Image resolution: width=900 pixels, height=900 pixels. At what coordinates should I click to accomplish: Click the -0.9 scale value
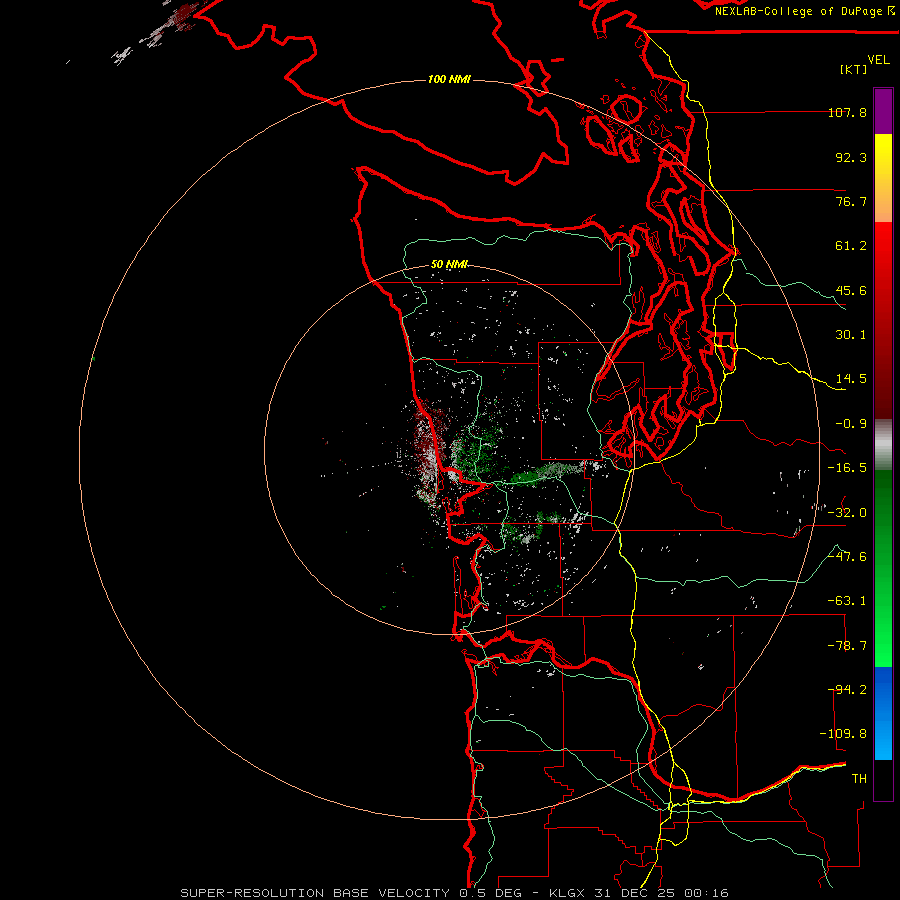pos(851,424)
